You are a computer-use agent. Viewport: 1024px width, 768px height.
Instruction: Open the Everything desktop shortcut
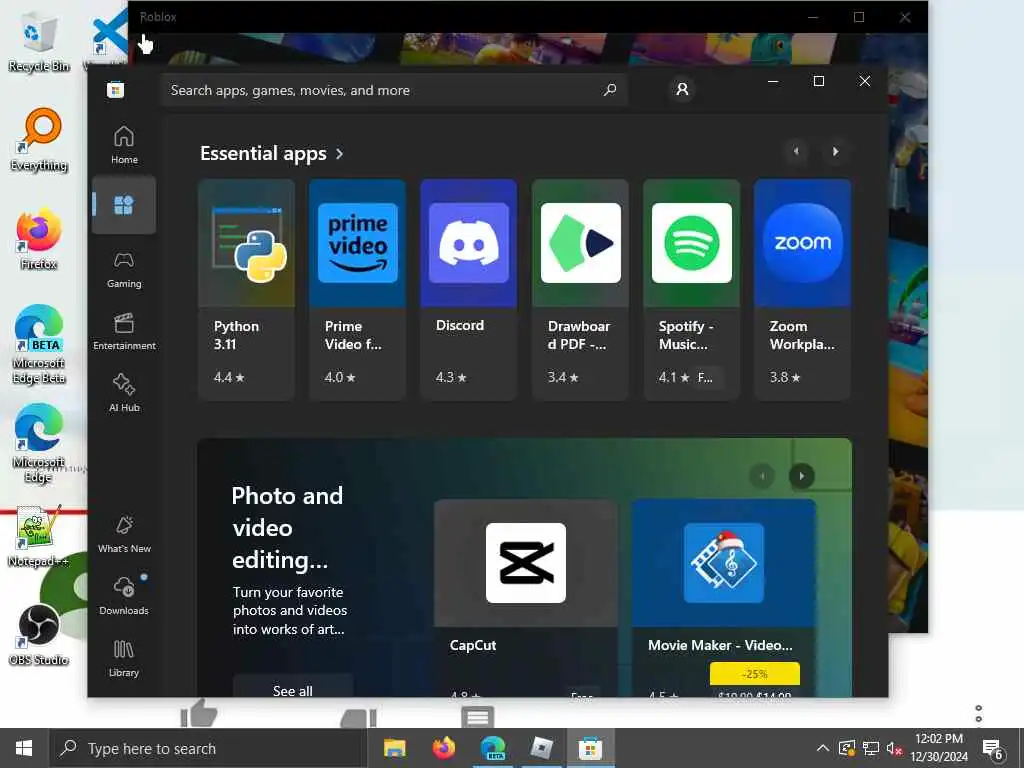39,140
